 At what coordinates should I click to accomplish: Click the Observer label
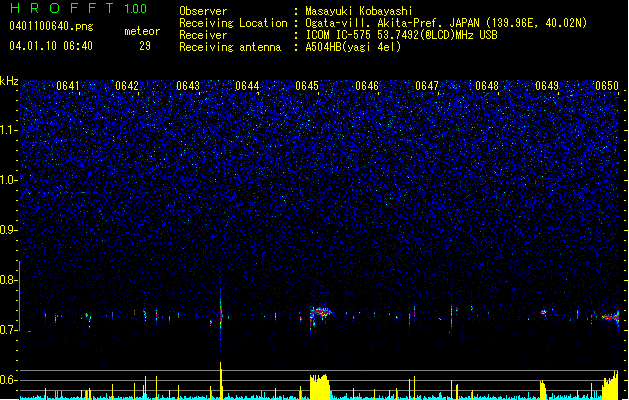click(203, 11)
